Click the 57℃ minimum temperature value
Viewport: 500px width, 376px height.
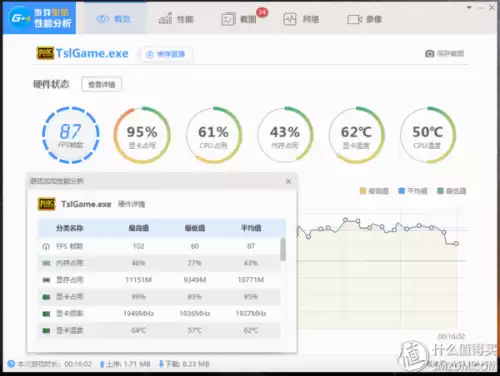195,330
